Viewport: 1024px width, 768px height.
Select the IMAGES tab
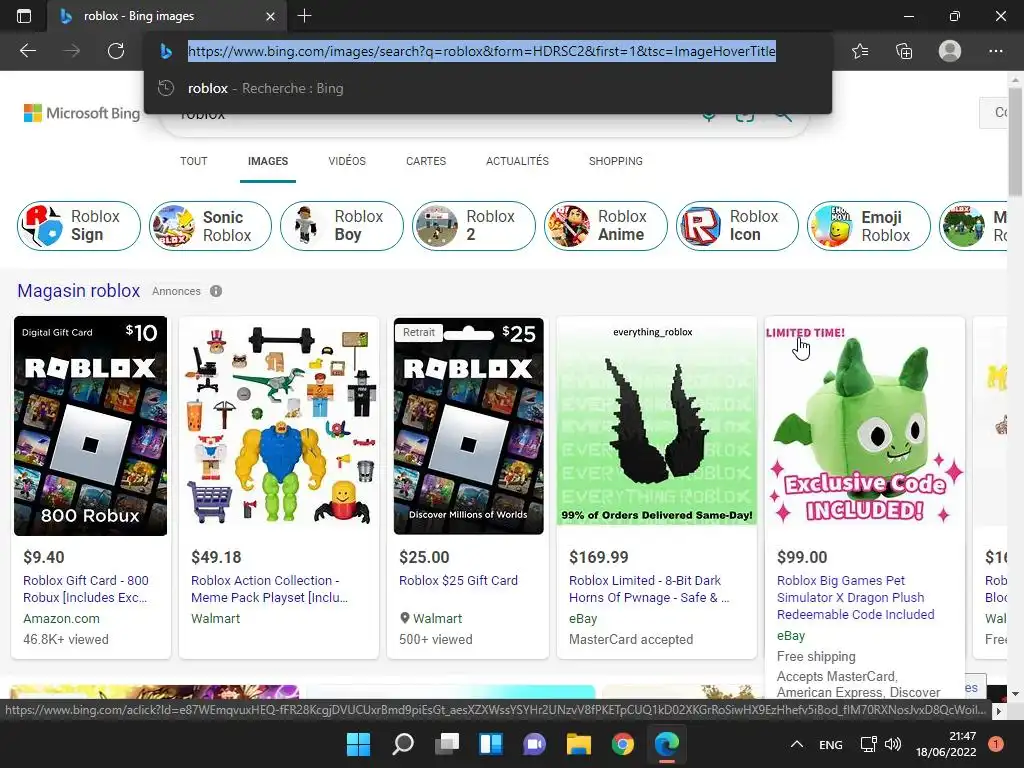point(268,161)
